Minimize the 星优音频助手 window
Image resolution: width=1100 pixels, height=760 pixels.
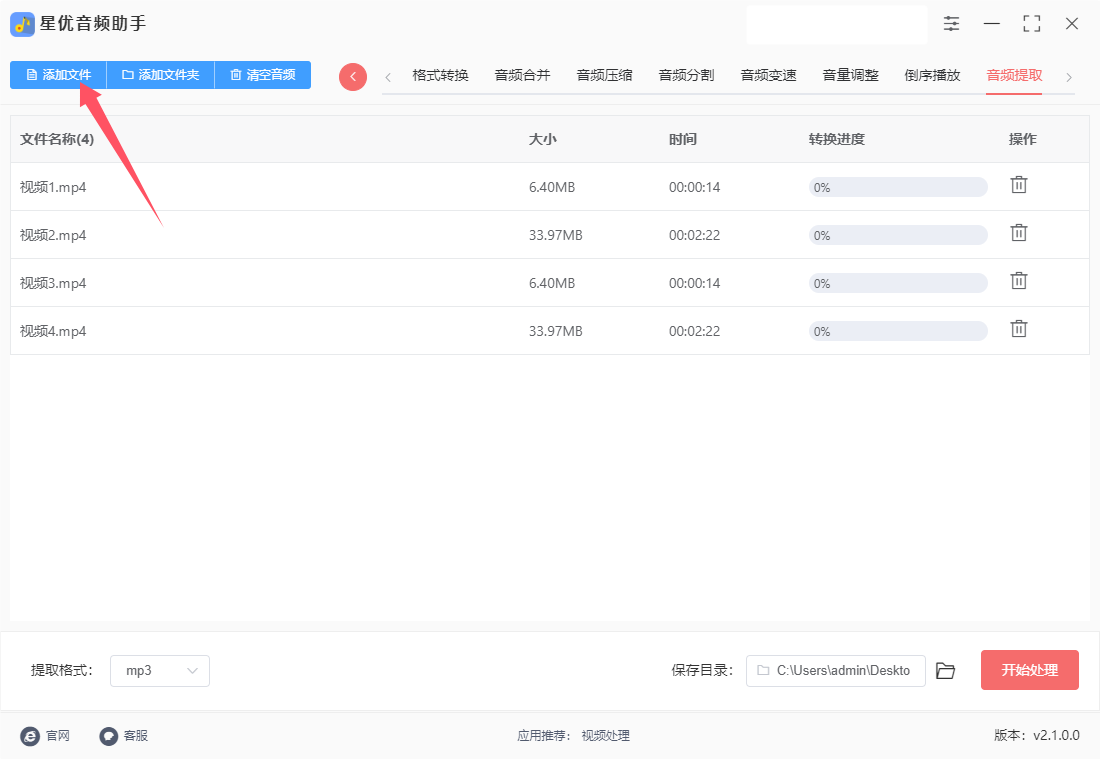click(x=991, y=24)
